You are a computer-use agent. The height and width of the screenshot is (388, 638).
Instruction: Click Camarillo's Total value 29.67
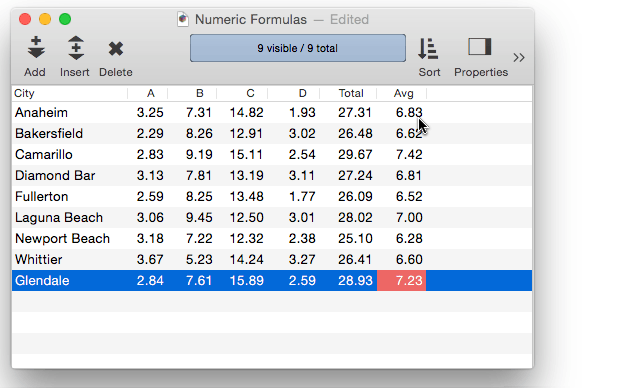pyautogui.click(x=355, y=155)
